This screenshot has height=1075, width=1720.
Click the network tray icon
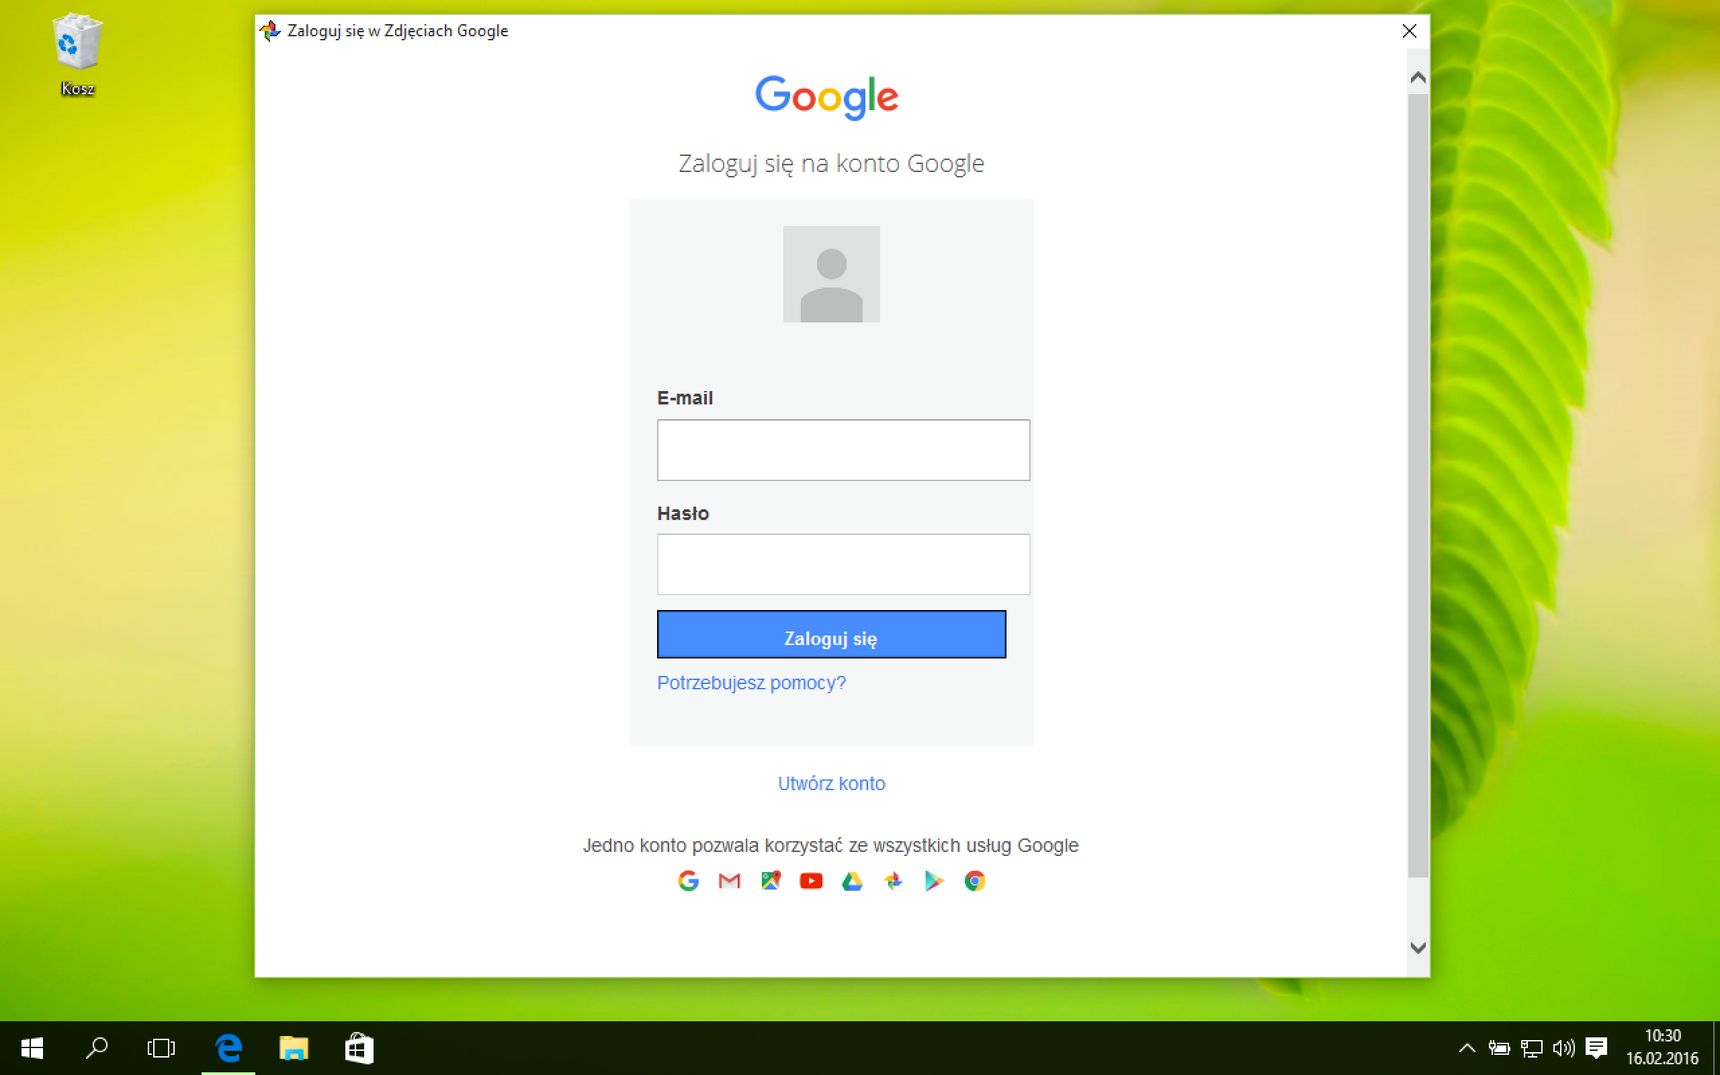[x=1531, y=1048]
